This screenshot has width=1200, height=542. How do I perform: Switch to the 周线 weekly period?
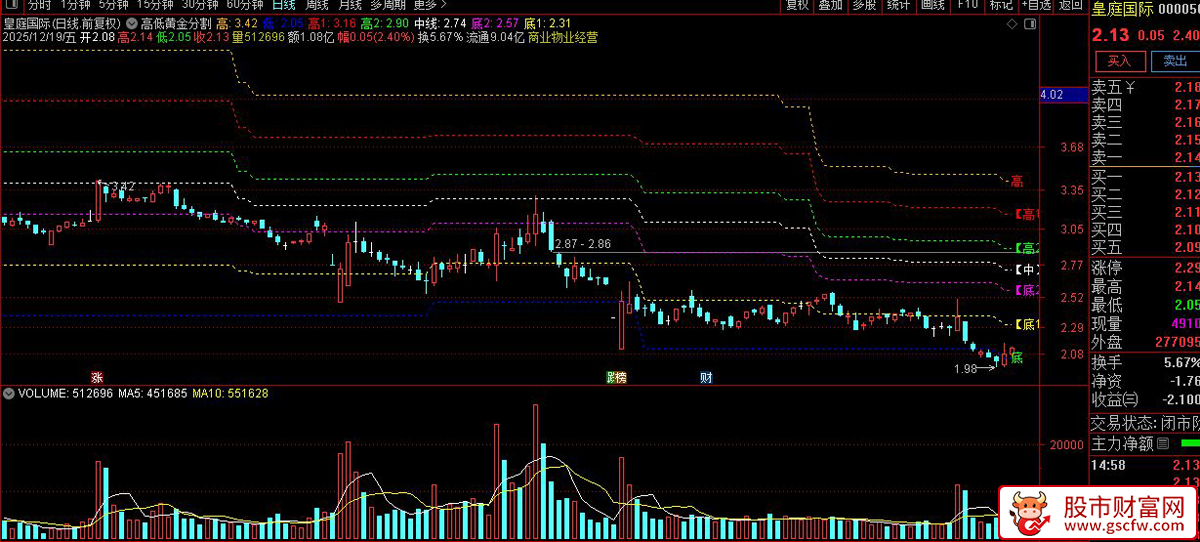pyautogui.click(x=318, y=5)
